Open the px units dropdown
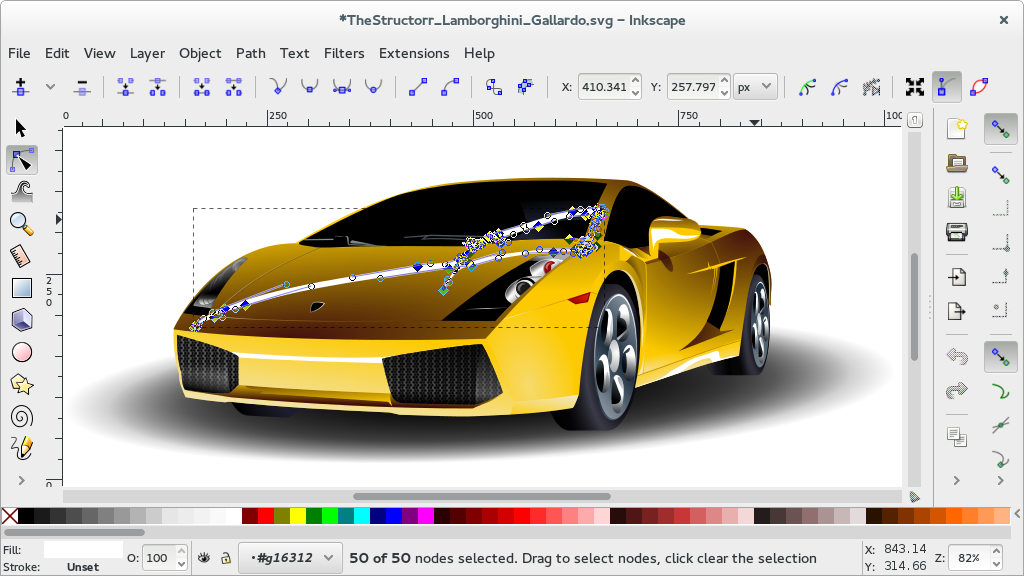Image resolution: width=1024 pixels, height=576 pixels. (x=755, y=86)
